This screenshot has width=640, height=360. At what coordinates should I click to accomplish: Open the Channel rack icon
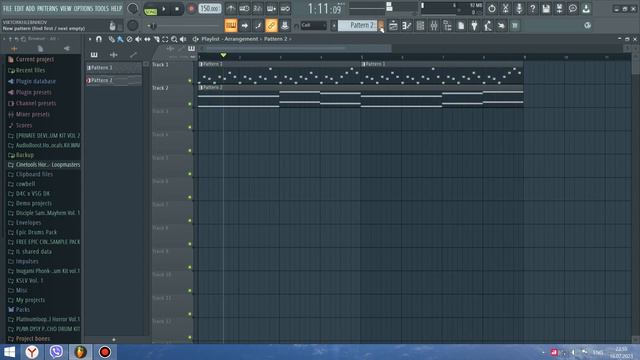pyautogui.click(x=420, y=26)
